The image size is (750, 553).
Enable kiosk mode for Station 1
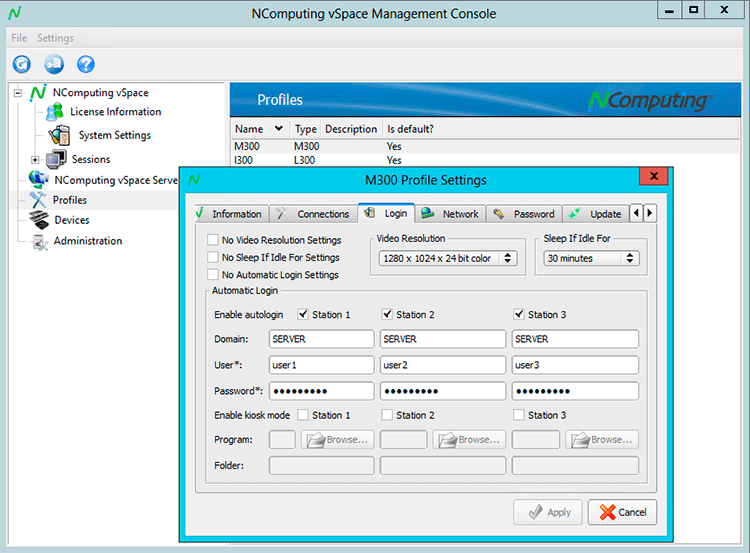303,415
